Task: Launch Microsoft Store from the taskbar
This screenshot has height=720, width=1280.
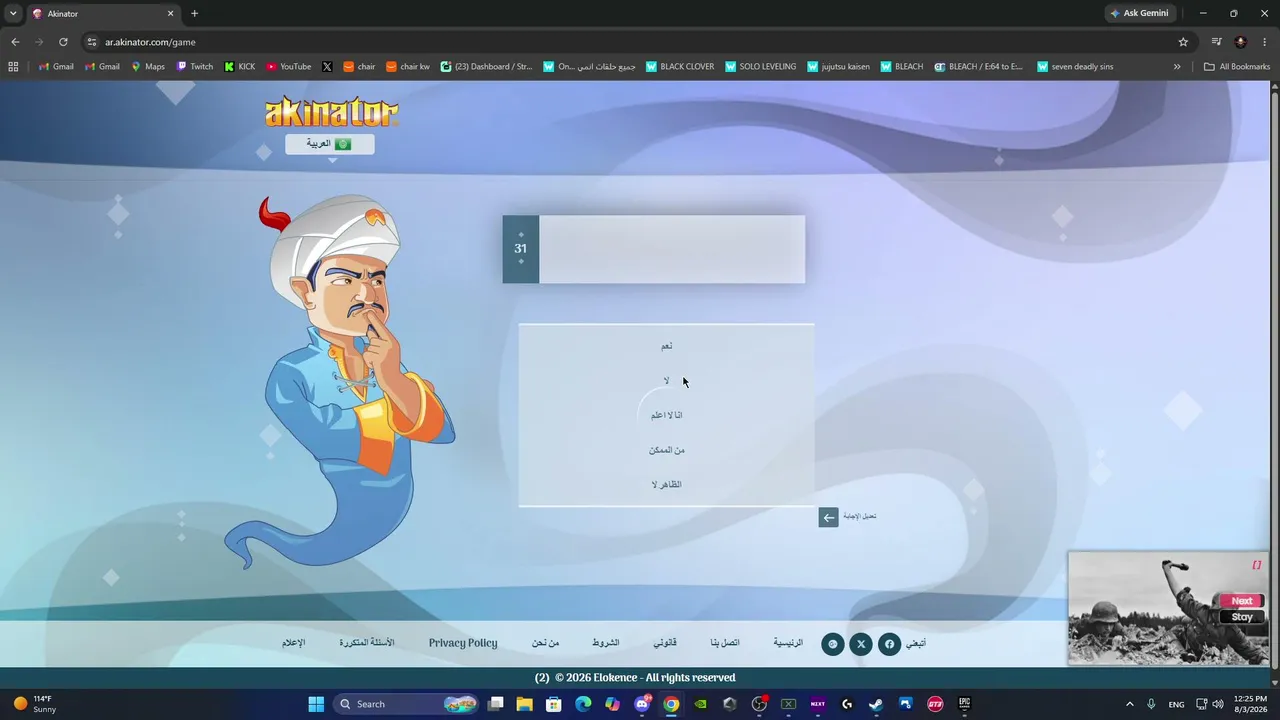Action: point(554,704)
